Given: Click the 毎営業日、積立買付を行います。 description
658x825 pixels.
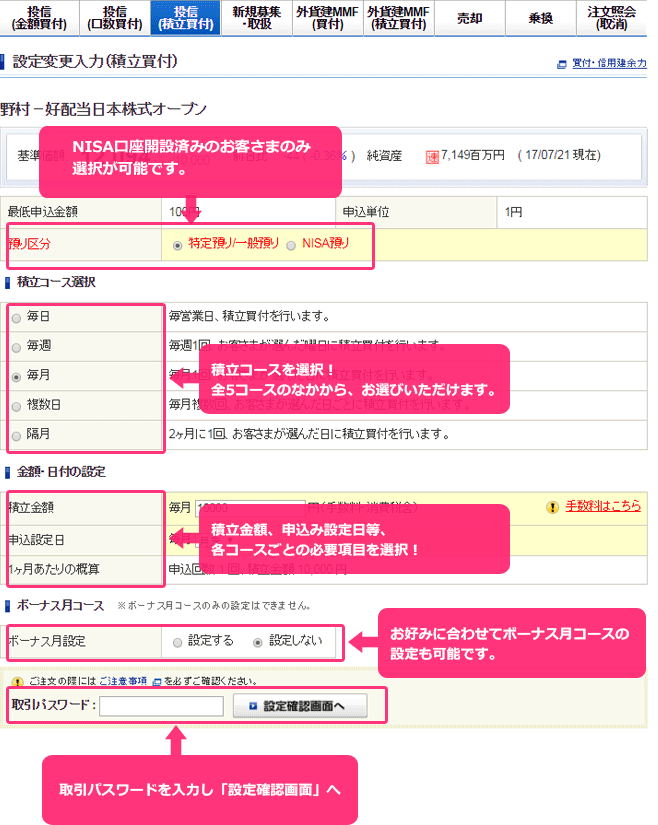Looking at the screenshot, I should pyautogui.click(x=249, y=316).
